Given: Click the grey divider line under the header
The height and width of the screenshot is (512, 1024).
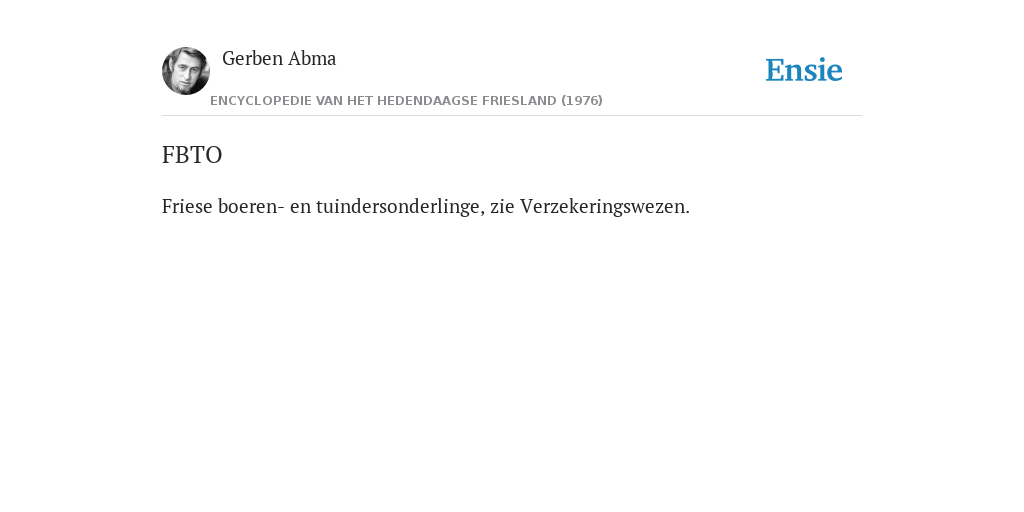Looking at the screenshot, I should pos(512,116).
